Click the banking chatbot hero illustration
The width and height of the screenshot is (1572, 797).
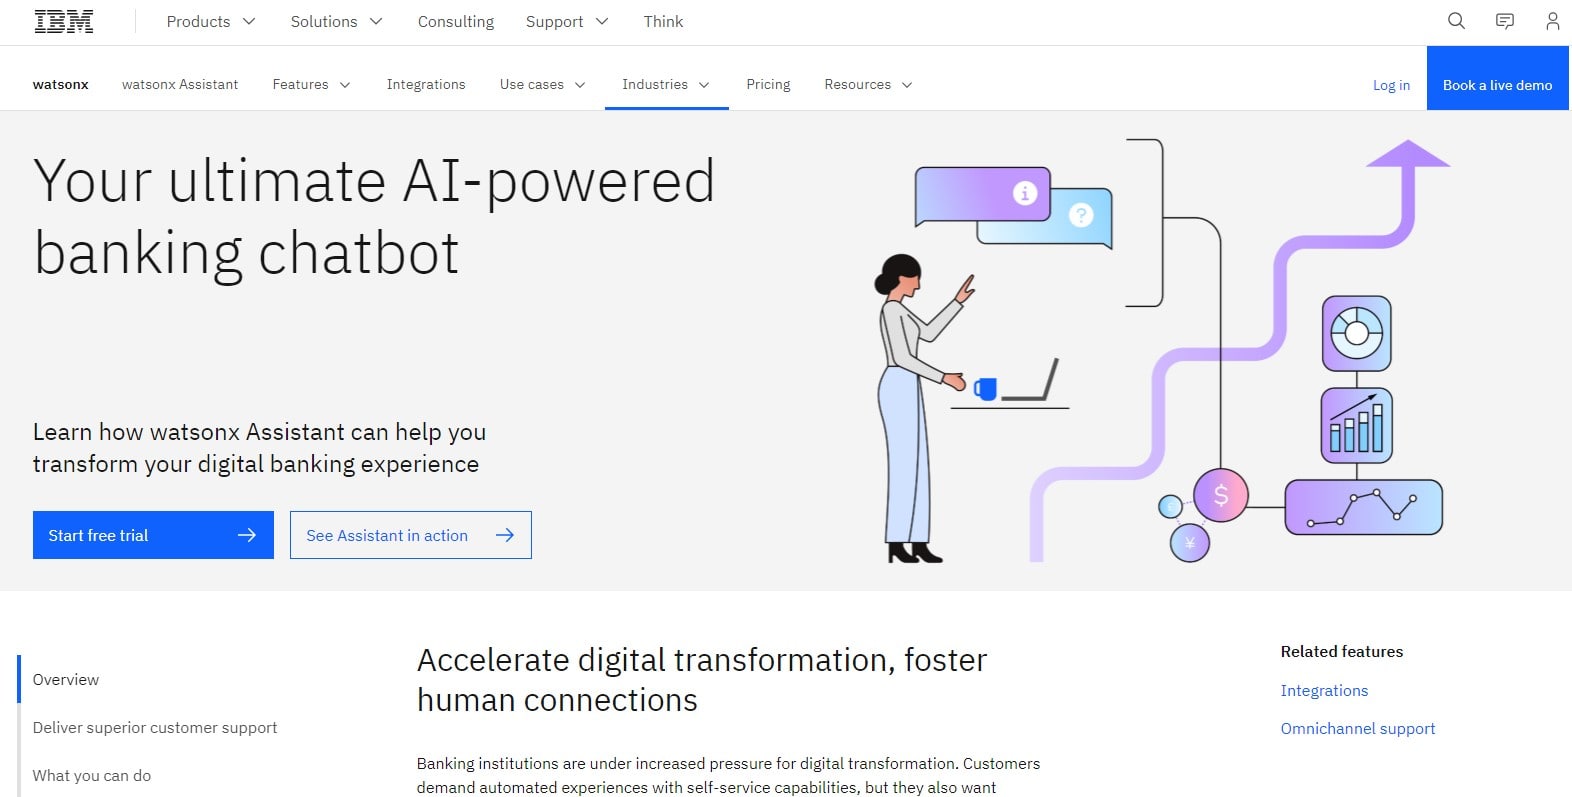click(1160, 351)
